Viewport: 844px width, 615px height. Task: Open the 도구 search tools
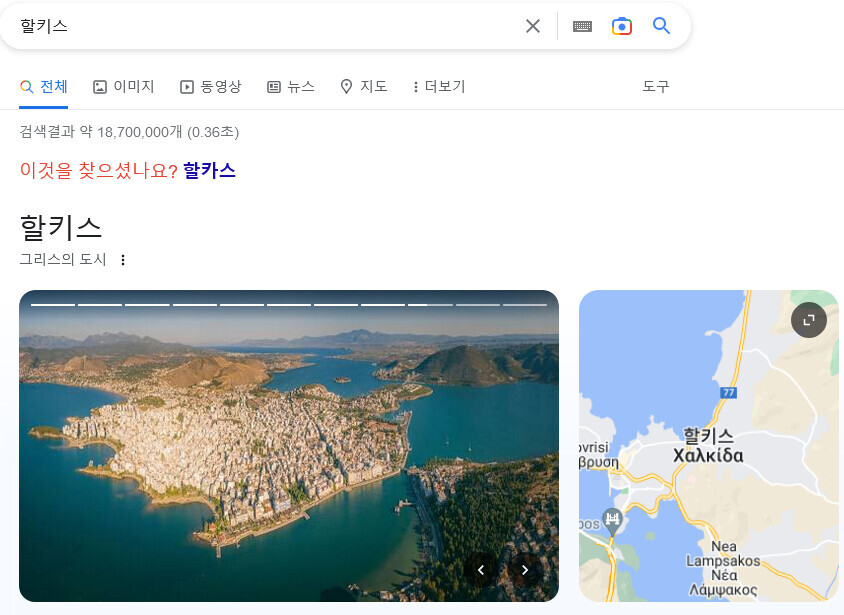point(655,87)
